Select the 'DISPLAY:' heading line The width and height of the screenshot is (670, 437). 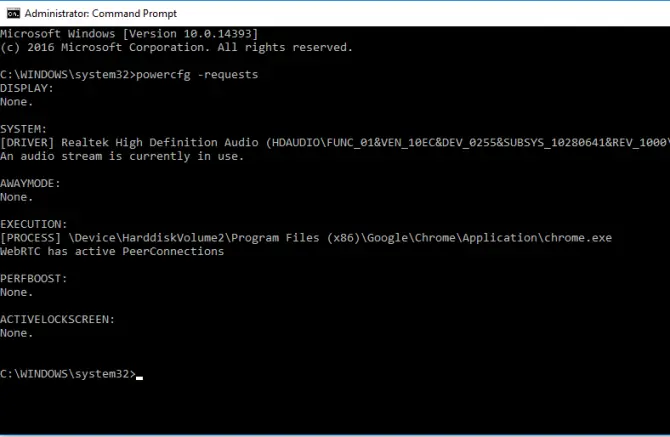coord(27,88)
